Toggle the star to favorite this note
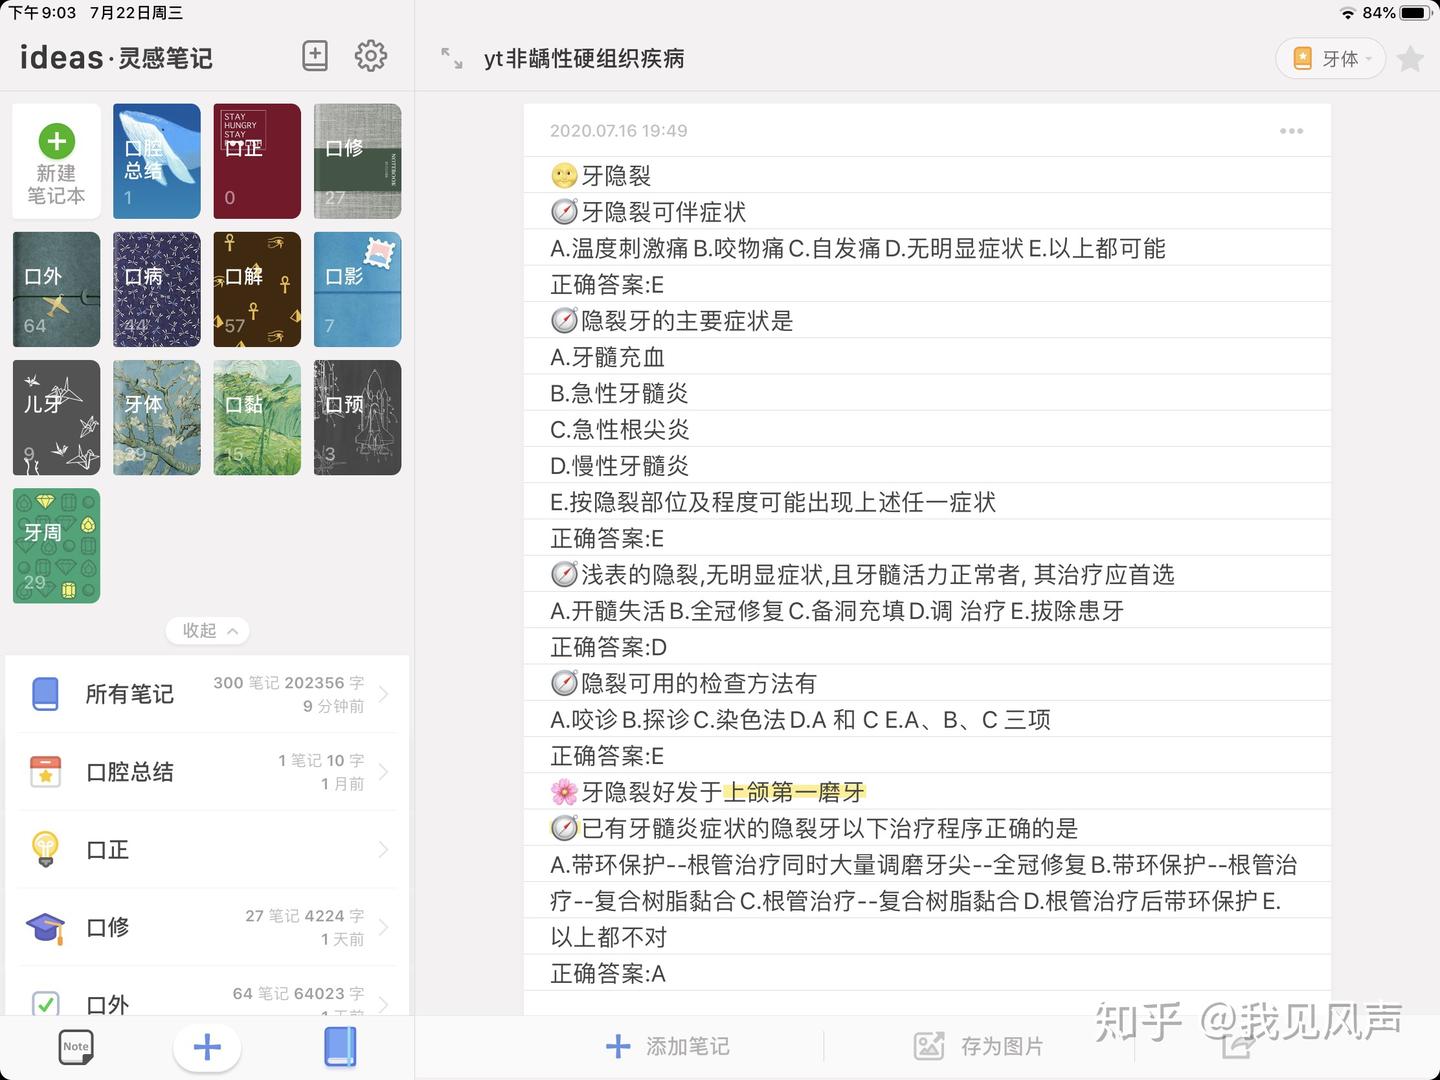1440x1080 pixels. tap(1410, 58)
